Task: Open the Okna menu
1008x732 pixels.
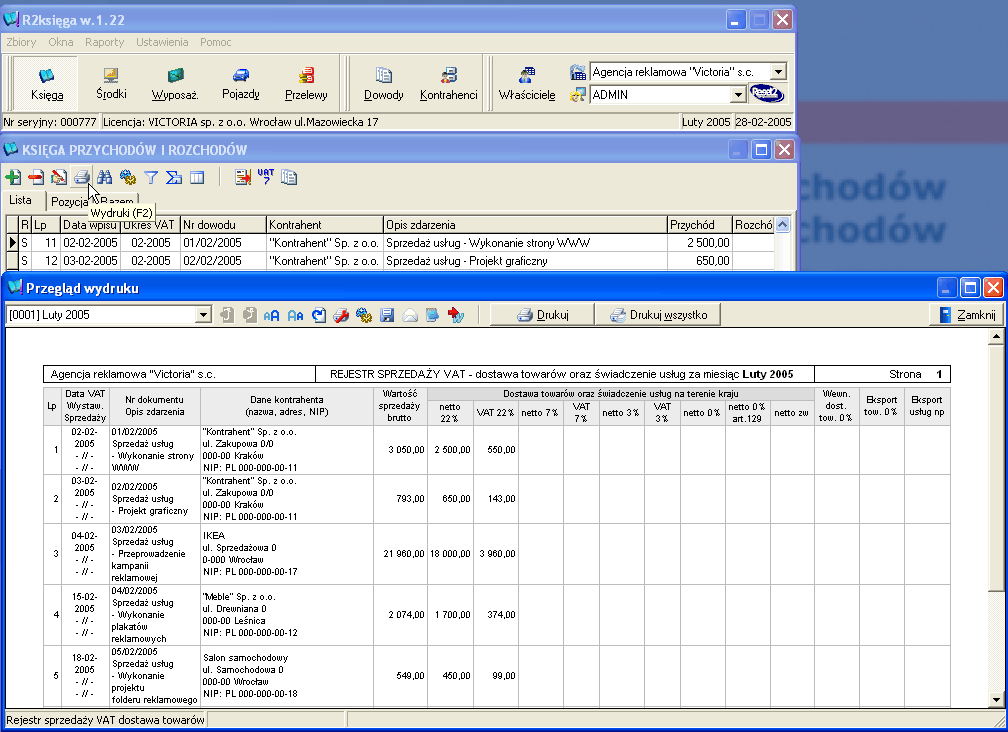Action: tap(60, 42)
